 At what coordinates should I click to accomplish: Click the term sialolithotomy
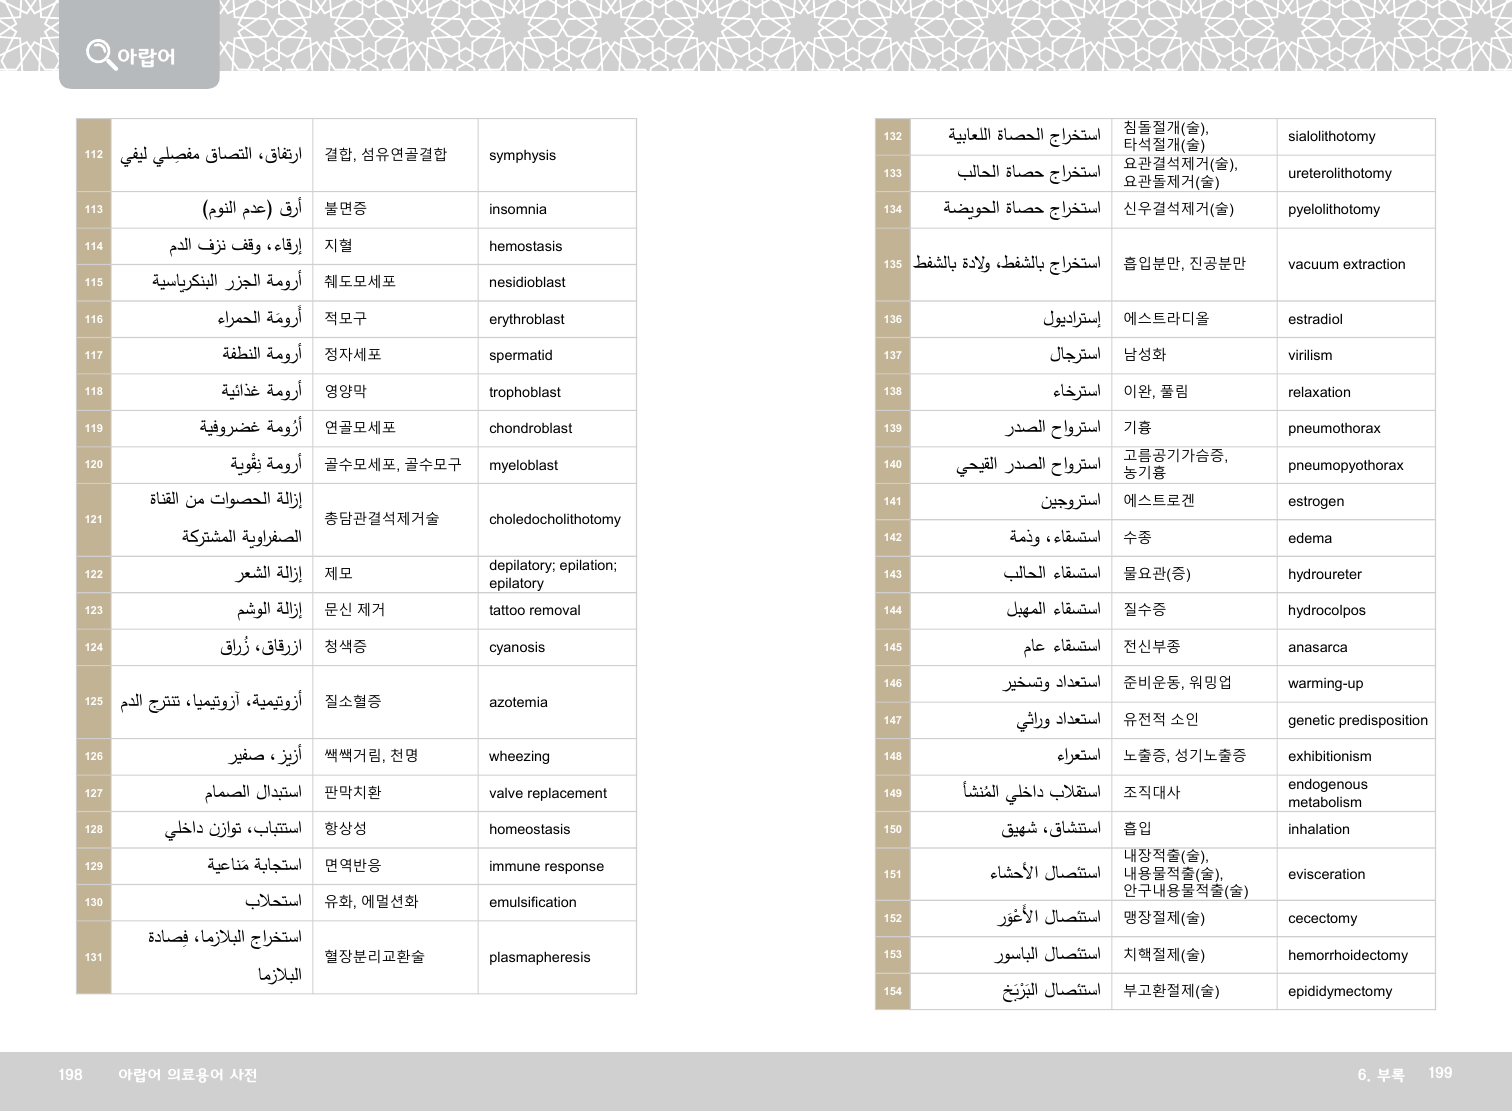[1331, 137]
